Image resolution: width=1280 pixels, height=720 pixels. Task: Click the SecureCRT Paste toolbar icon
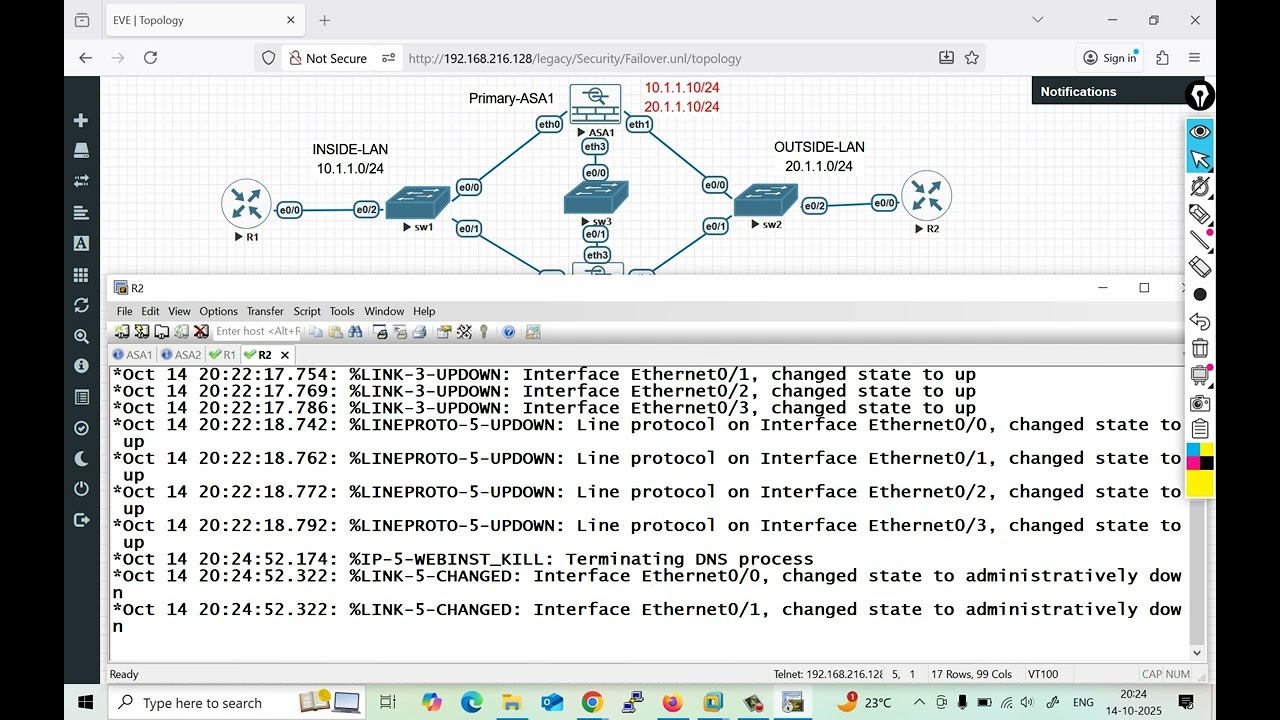(336, 331)
